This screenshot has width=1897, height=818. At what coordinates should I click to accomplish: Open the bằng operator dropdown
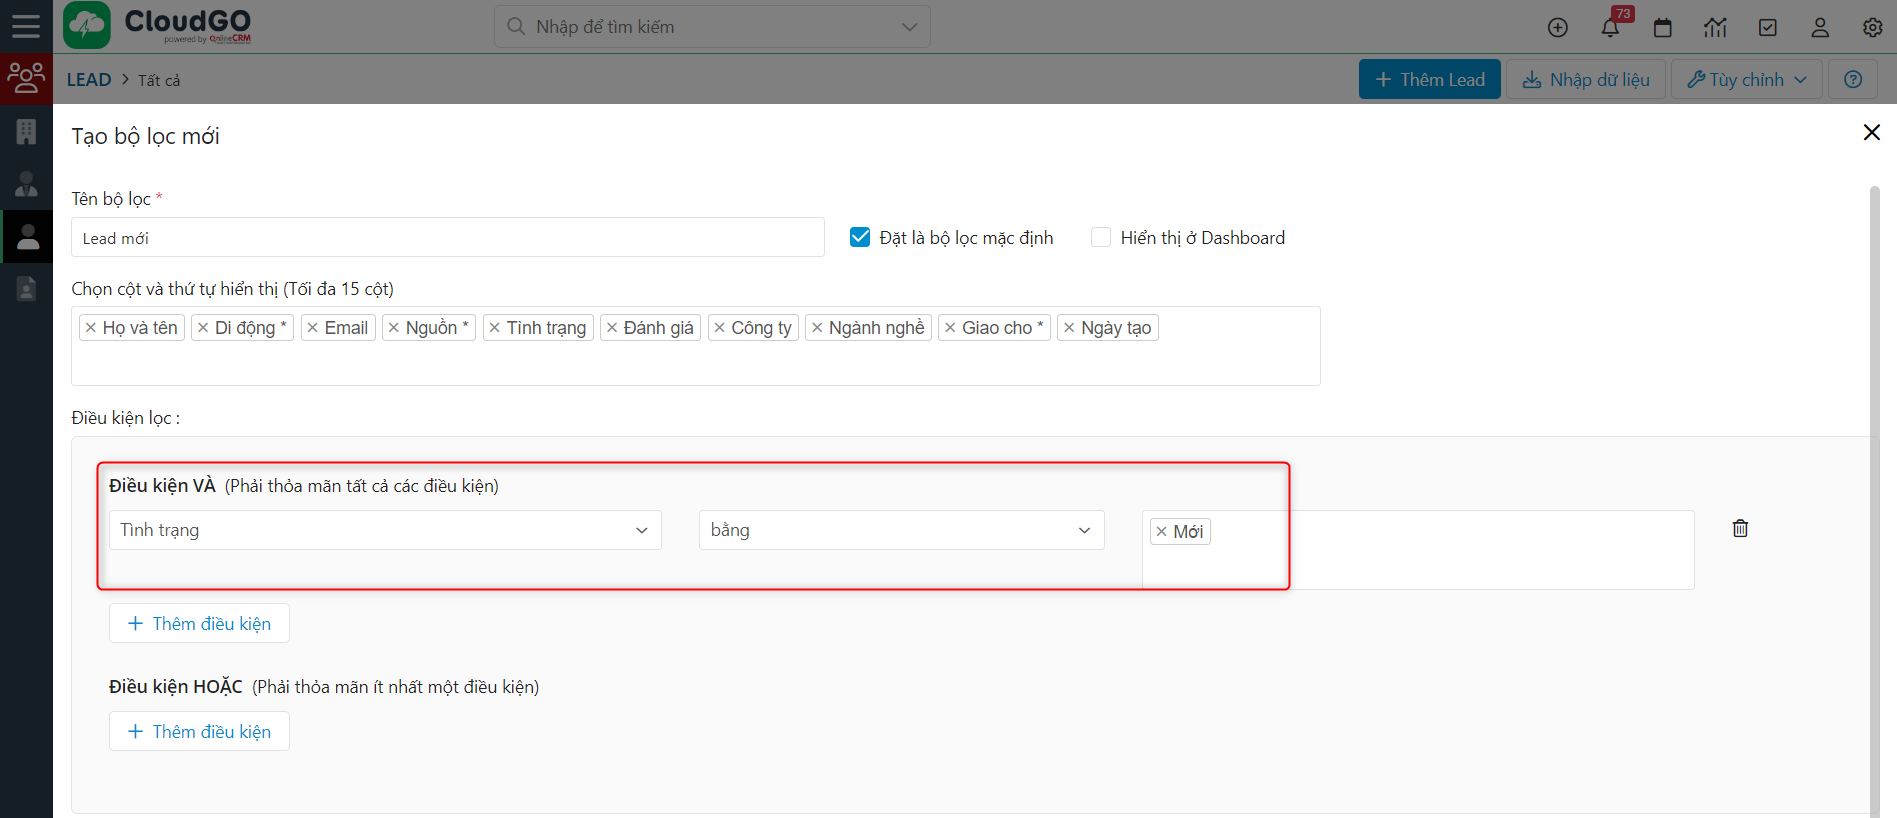(x=901, y=530)
